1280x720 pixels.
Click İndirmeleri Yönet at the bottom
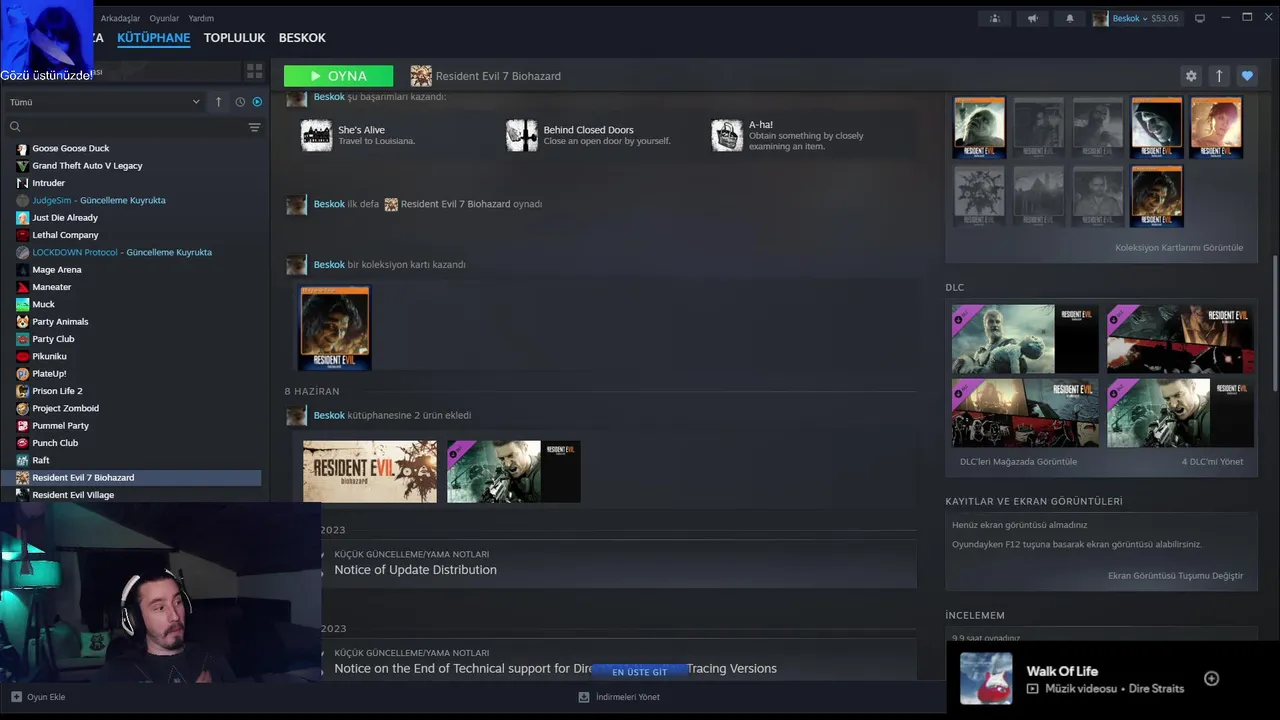(619, 697)
